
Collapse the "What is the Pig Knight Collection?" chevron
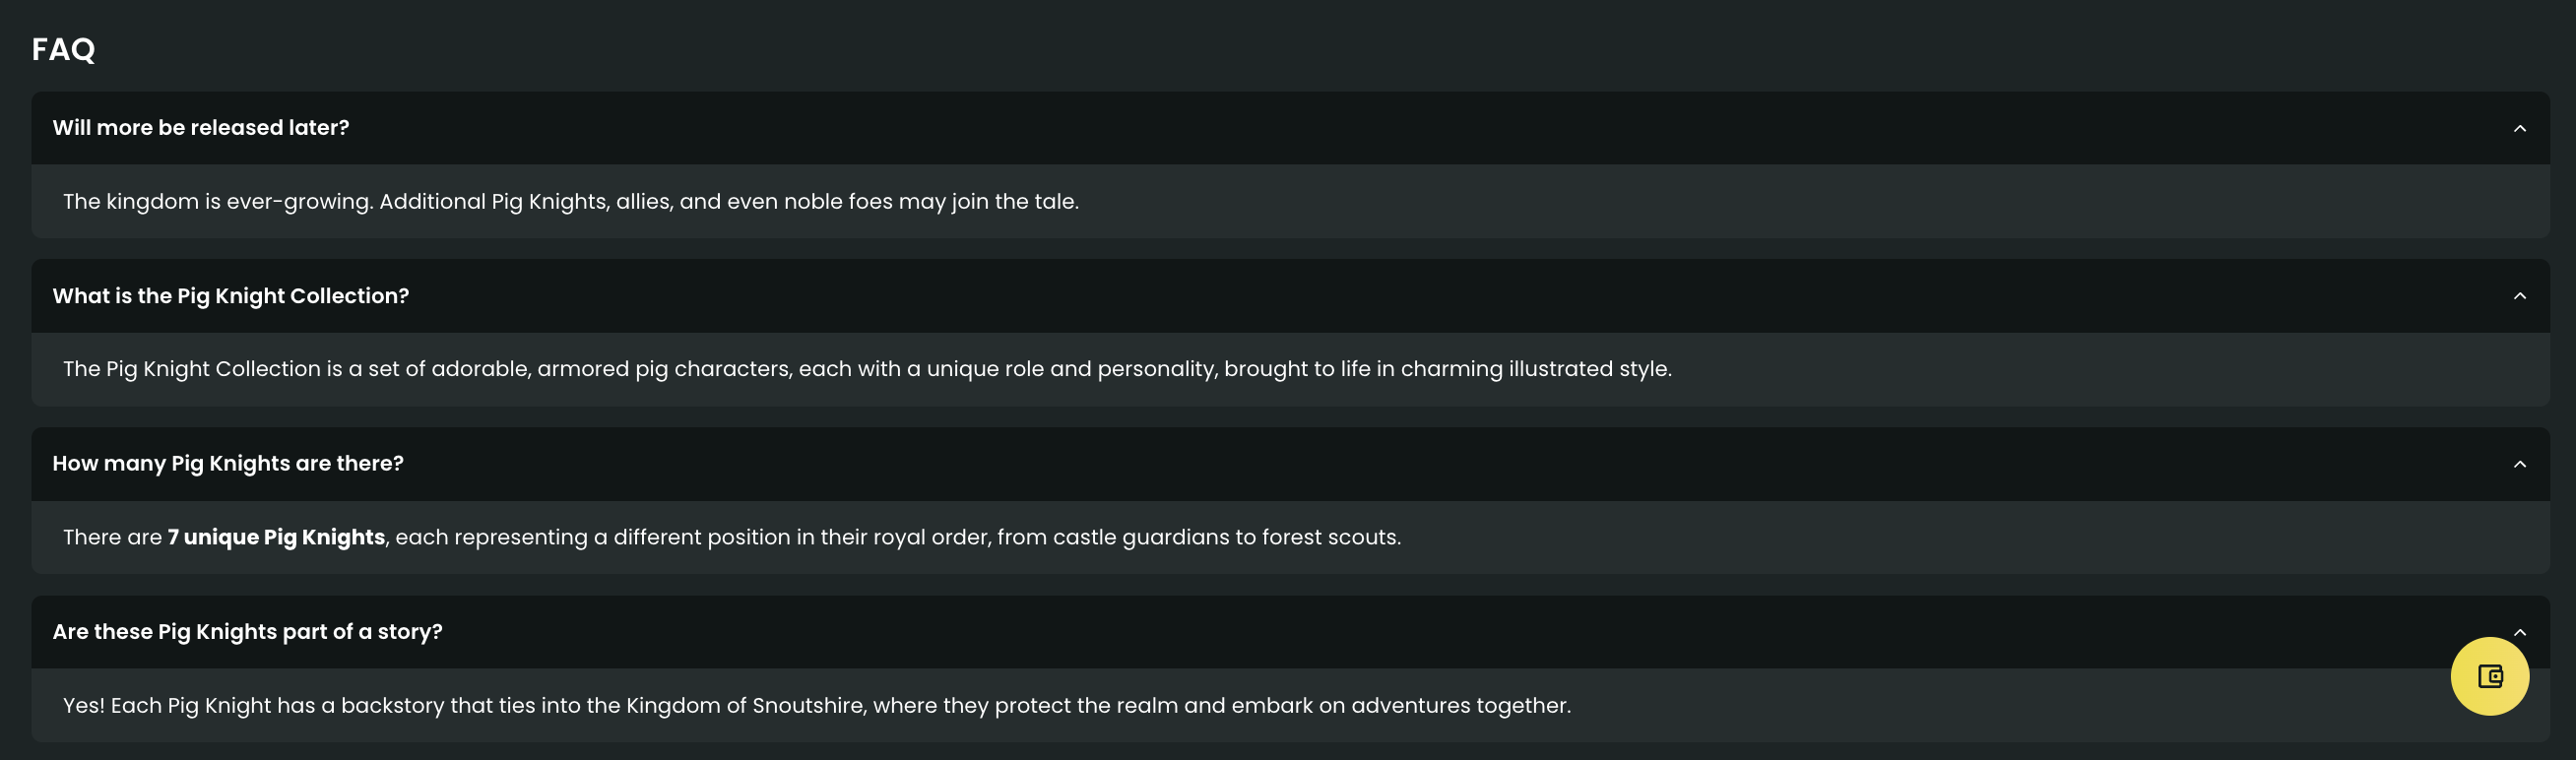pos(2522,296)
